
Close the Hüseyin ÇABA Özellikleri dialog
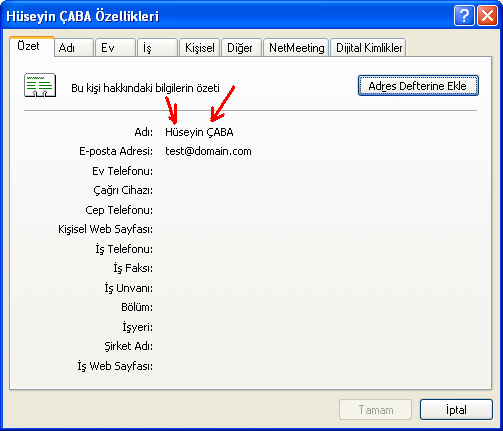[x=487, y=15]
